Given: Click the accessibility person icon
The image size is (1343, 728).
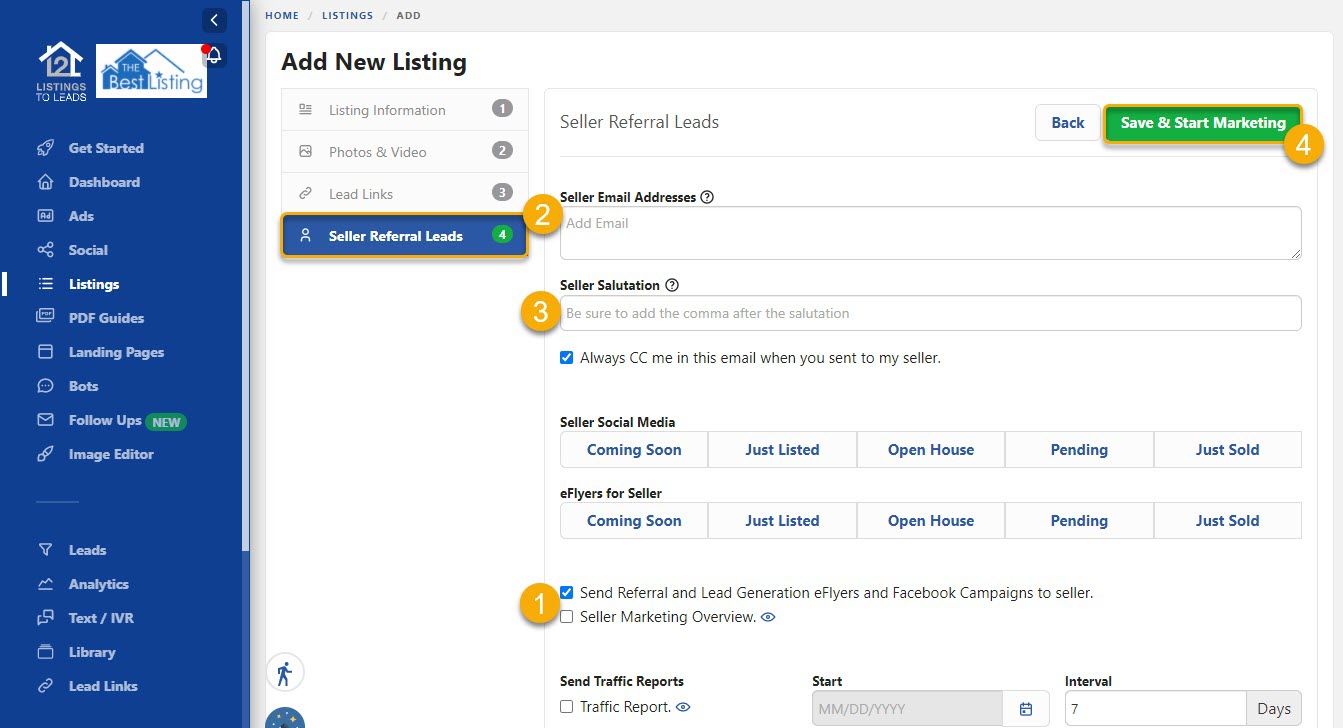Looking at the screenshot, I should click(x=285, y=672).
